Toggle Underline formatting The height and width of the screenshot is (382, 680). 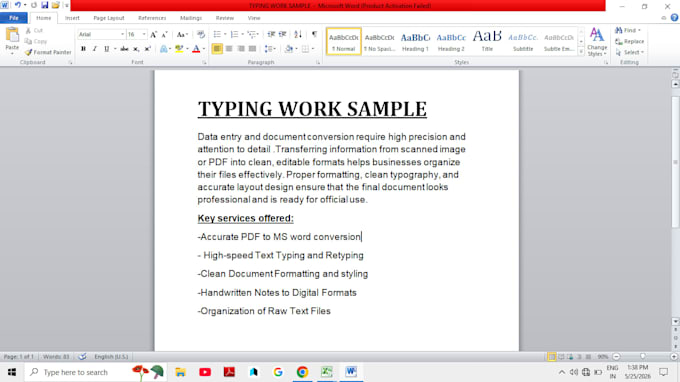point(106,49)
